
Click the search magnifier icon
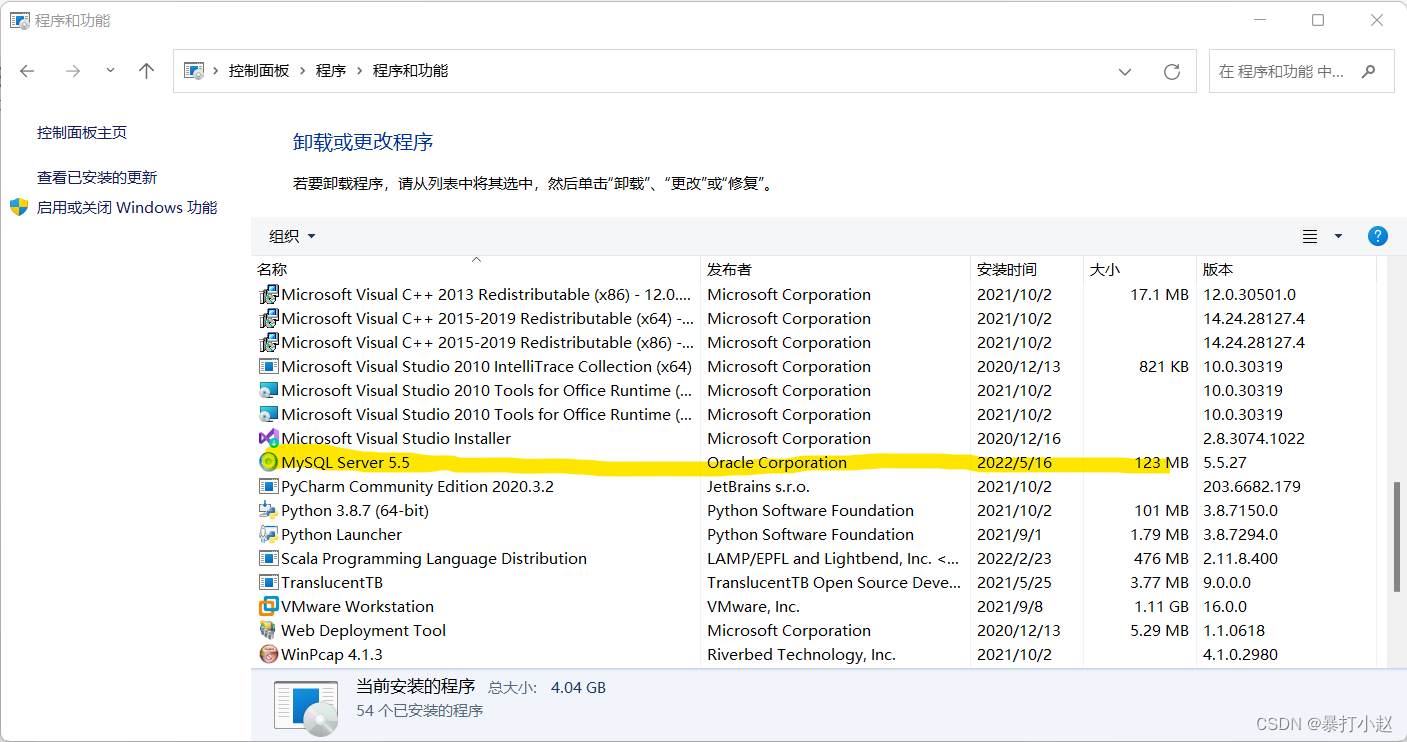pos(1369,72)
